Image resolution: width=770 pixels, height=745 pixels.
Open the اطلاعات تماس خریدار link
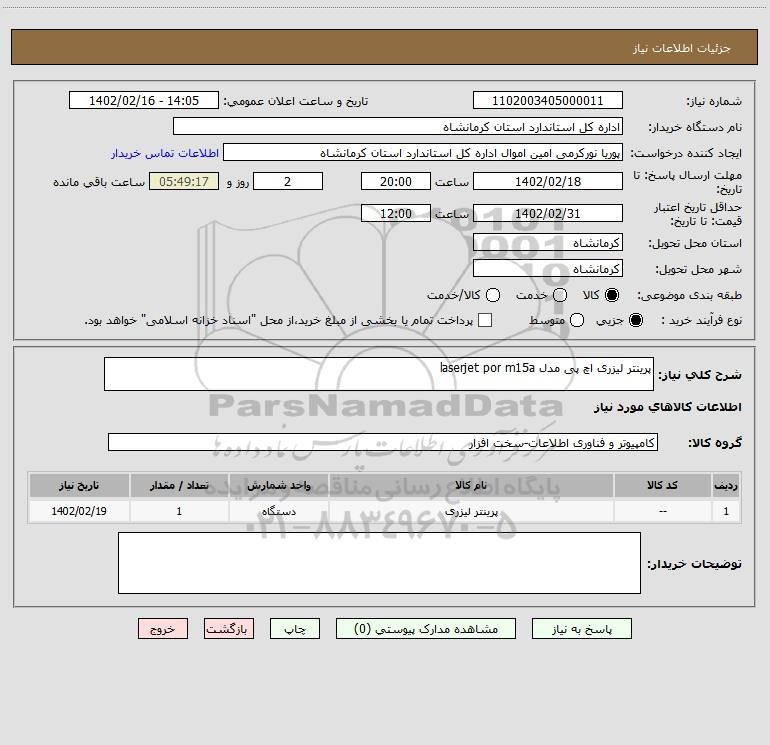(x=165, y=153)
